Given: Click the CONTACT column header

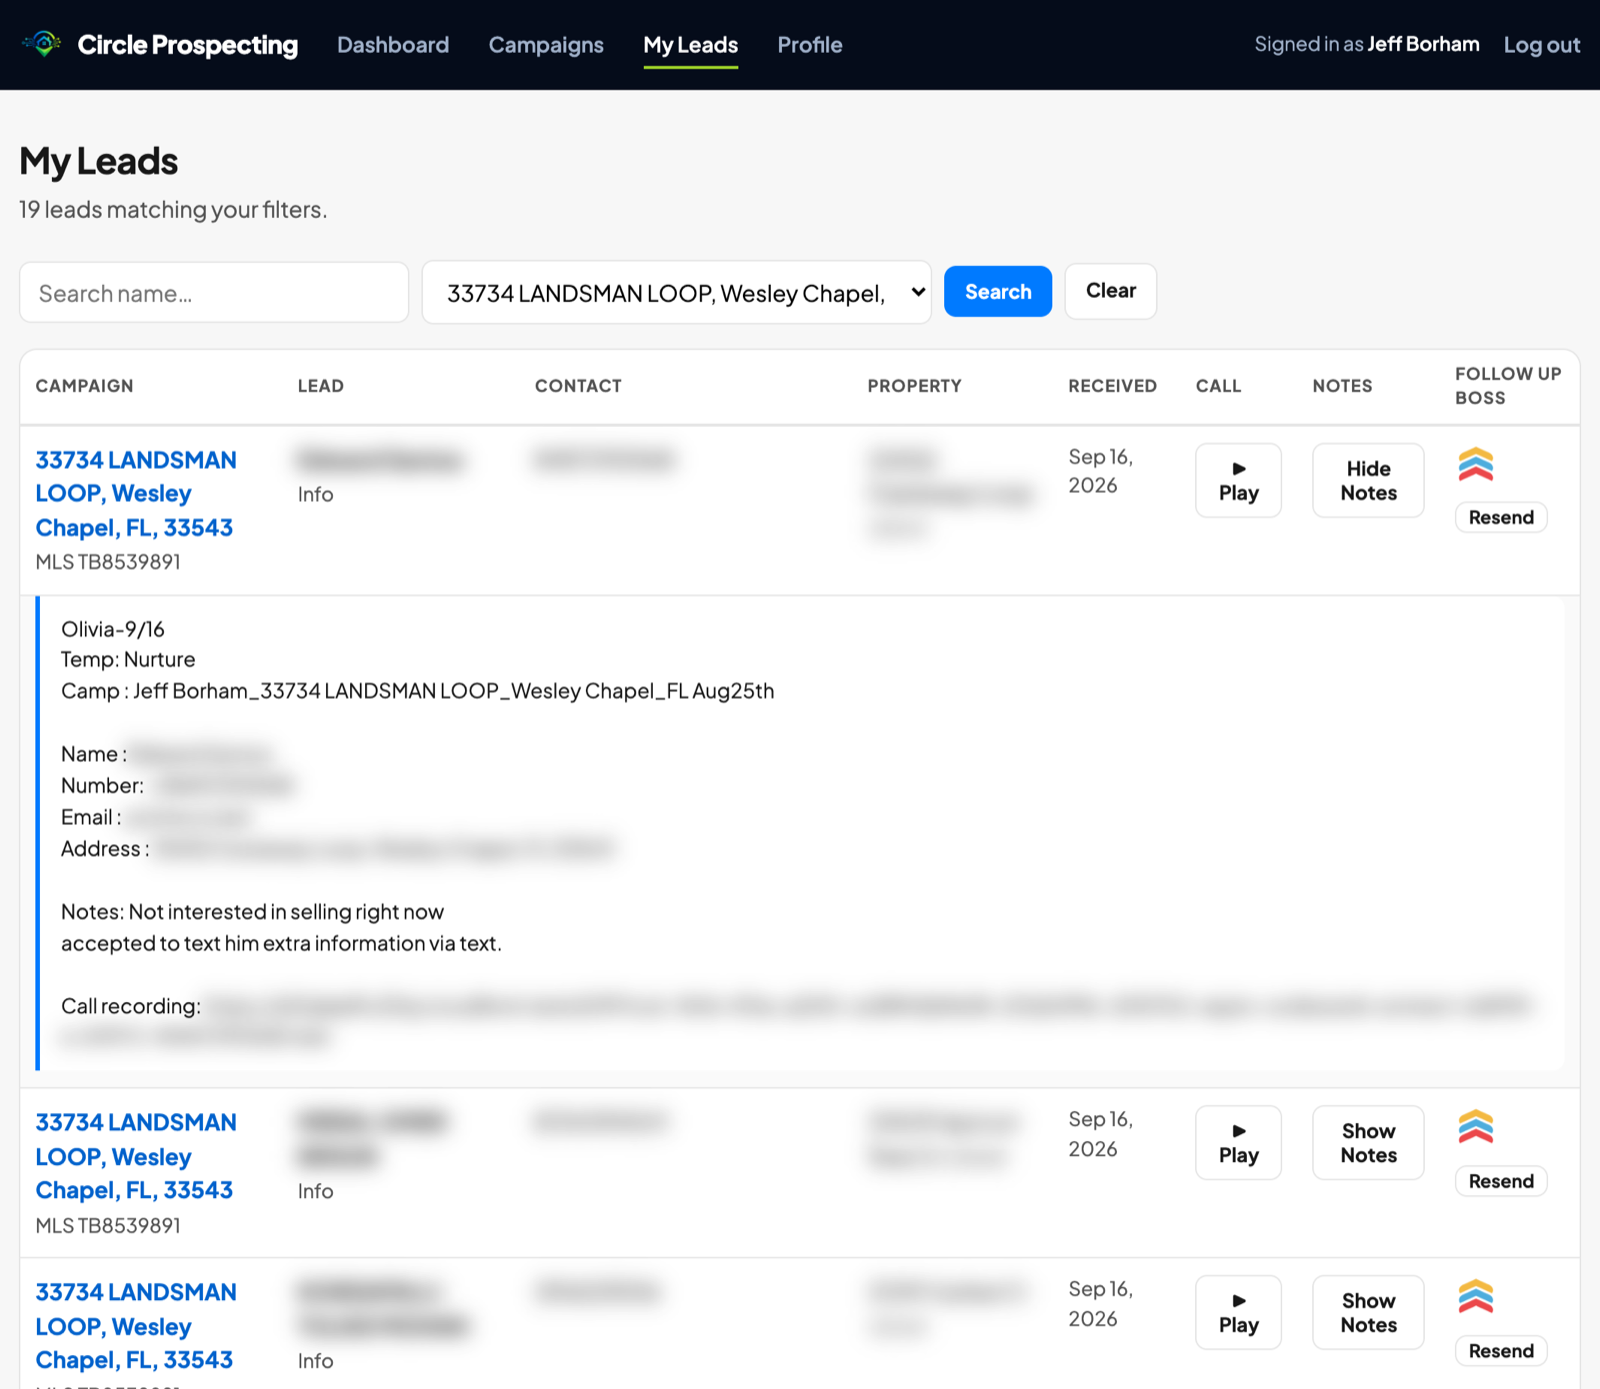Looking at the screenshot, I should tap(578, 386).
